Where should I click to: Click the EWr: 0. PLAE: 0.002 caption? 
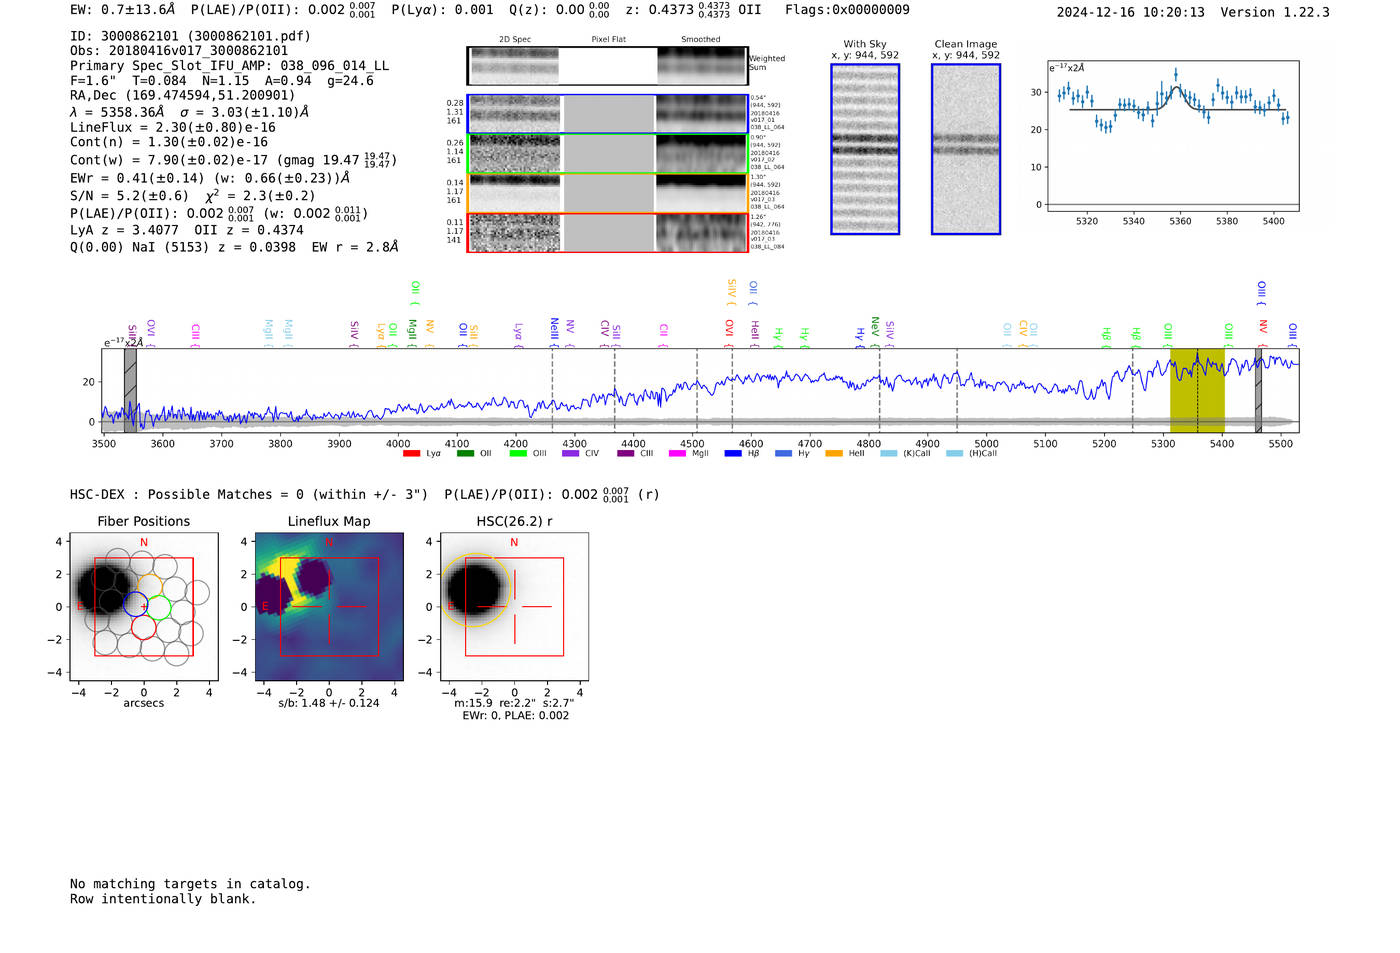[515, 715]
